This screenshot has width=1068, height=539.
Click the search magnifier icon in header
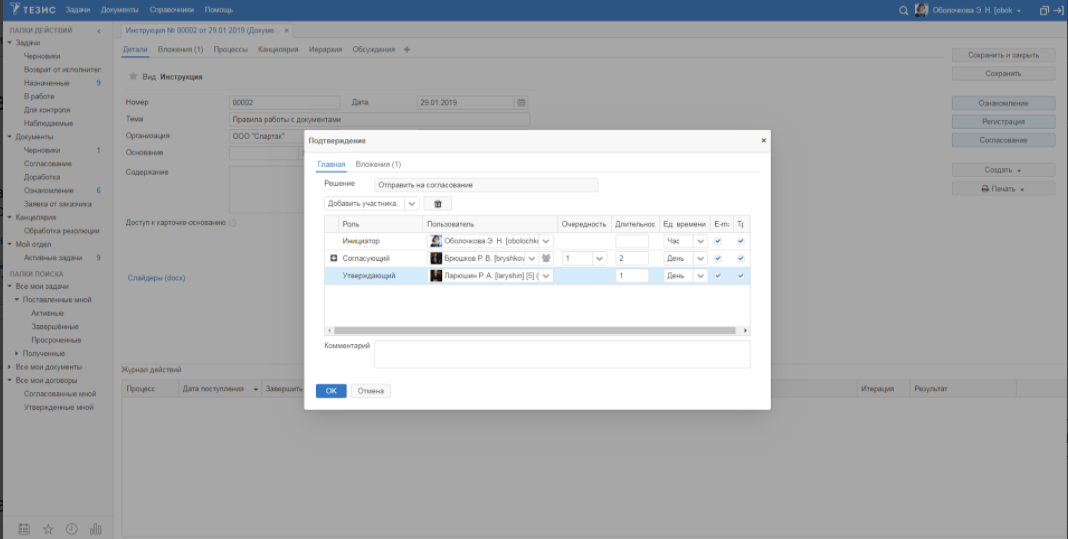[904, 10]
